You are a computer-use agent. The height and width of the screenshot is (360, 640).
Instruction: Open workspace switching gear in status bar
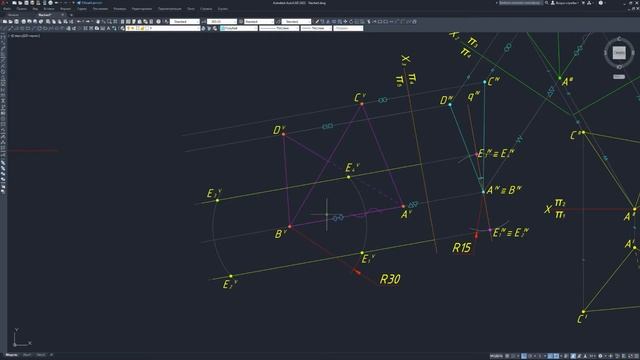[601, 356]
